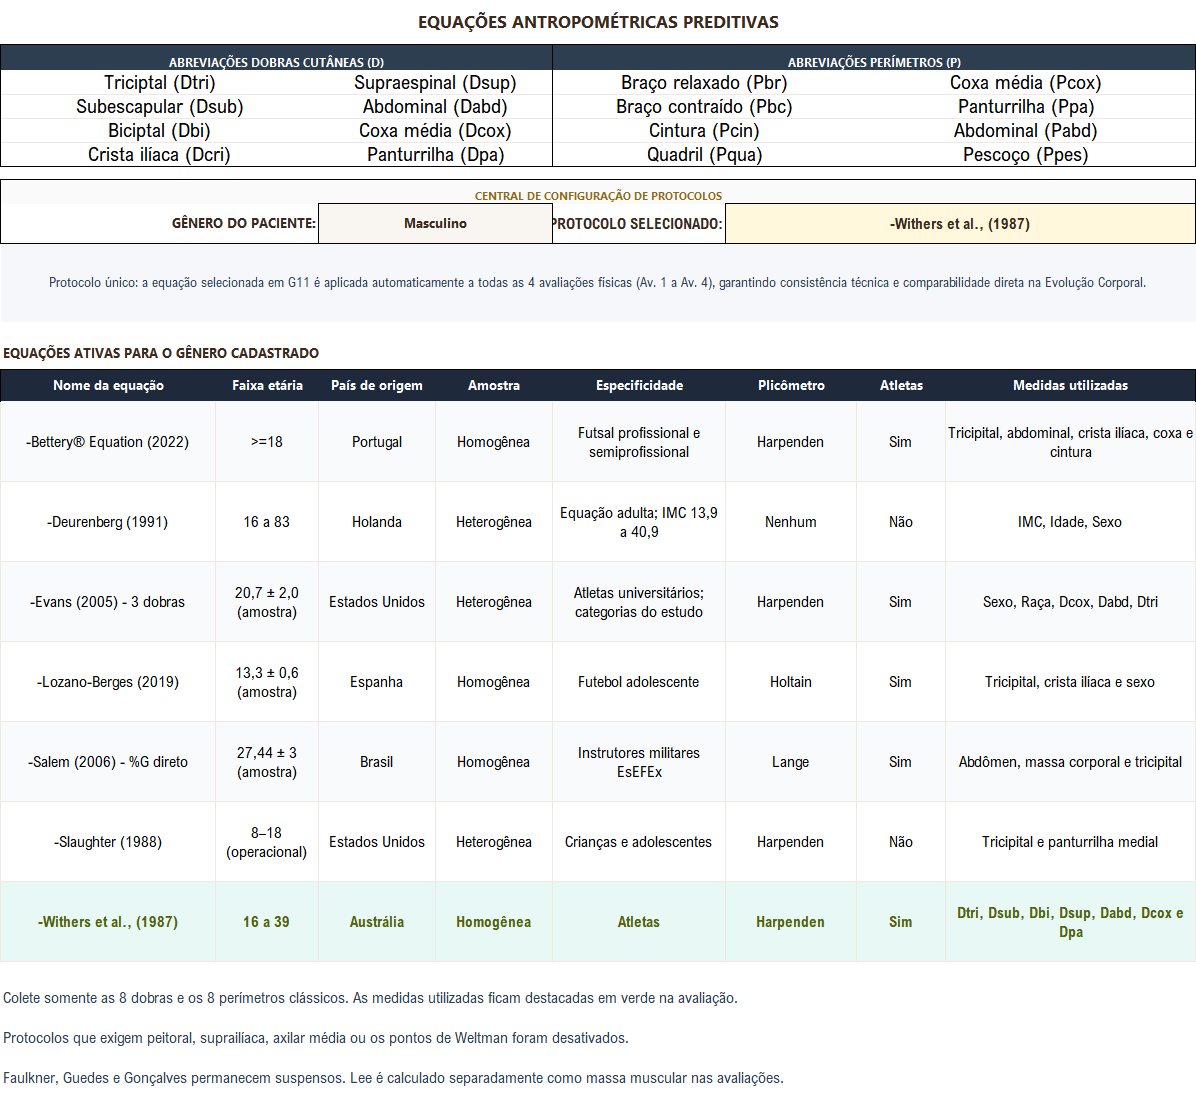Select the Braço relaxado (Pbr) cell
The width and height of the screenshot is (1196, 1098).
pyautogui.click(x=704, y=82)
